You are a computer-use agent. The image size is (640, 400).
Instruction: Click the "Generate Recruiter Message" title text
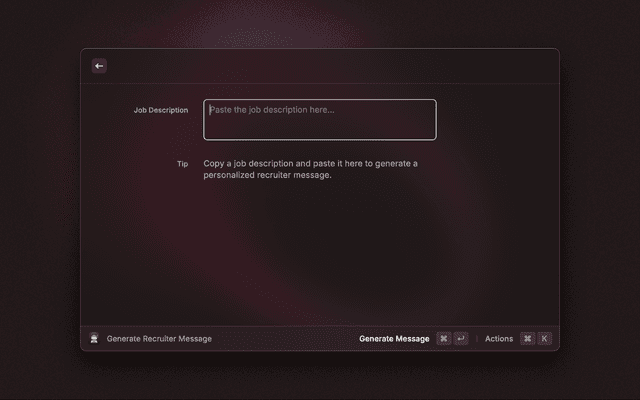click(x=159, y=339)
